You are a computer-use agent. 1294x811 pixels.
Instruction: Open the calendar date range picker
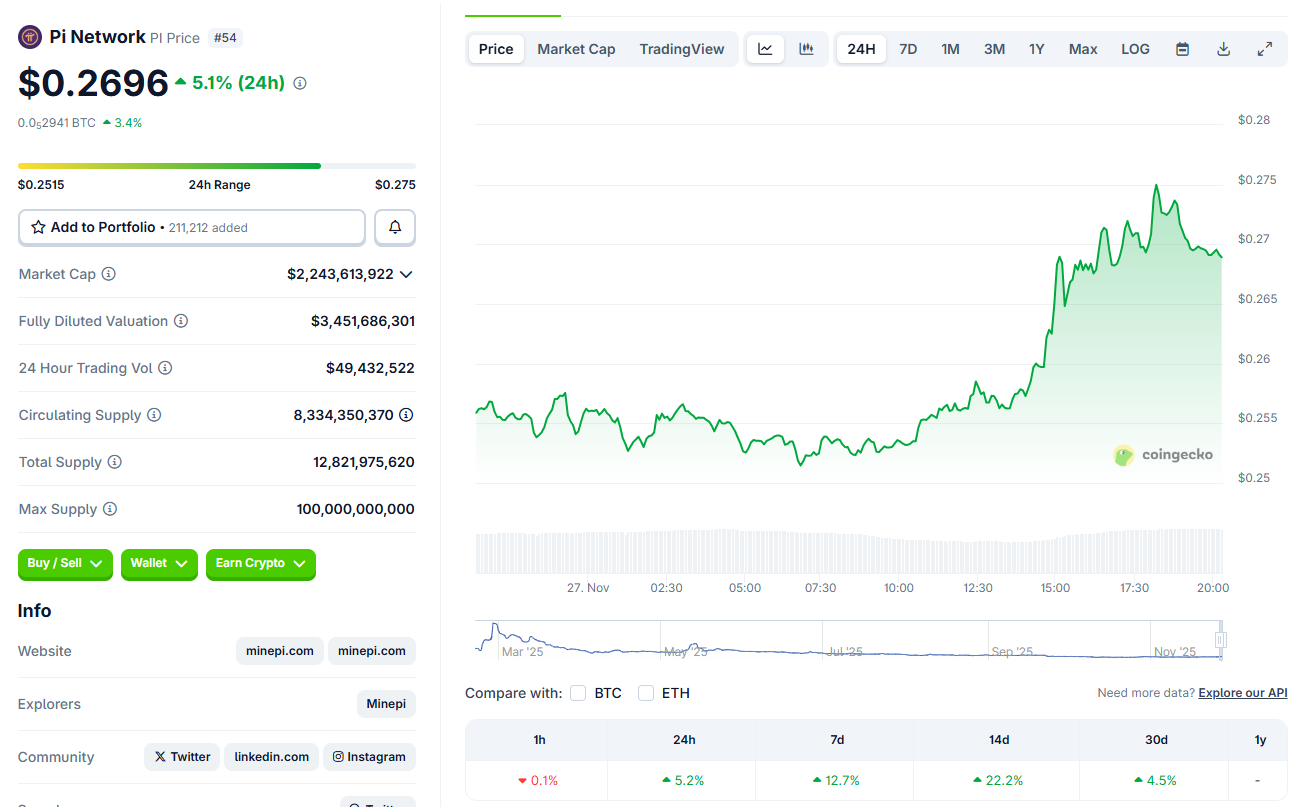pos(1182,49)
